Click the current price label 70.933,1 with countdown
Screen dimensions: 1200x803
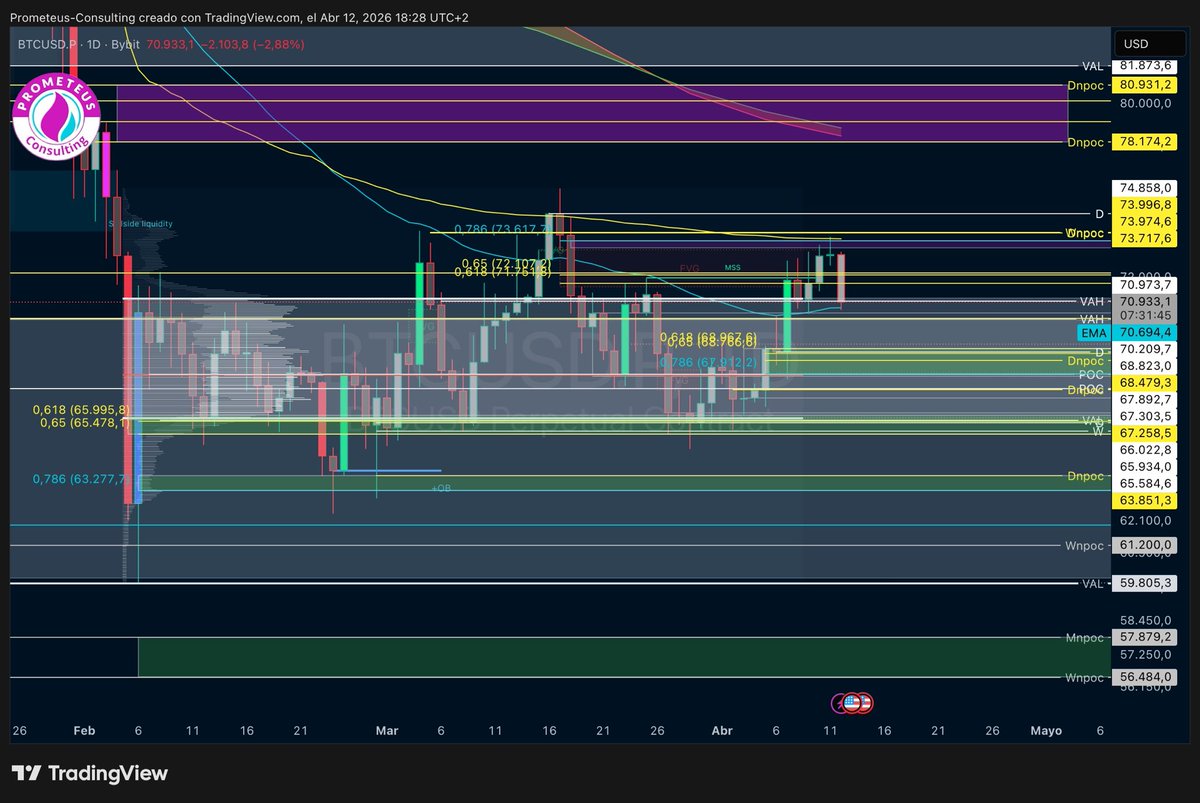1145,307
